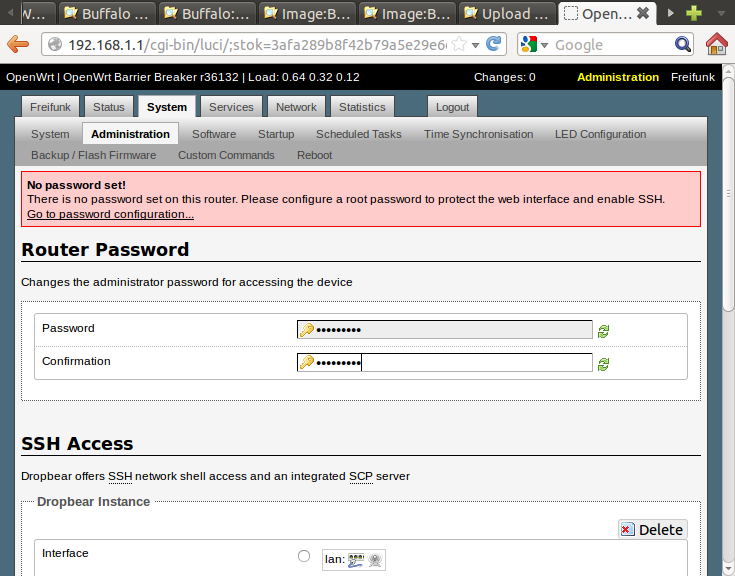Screen dimensions: 735x576
Task: Click the scrollbar down arrow
Action: click(728, 570)
